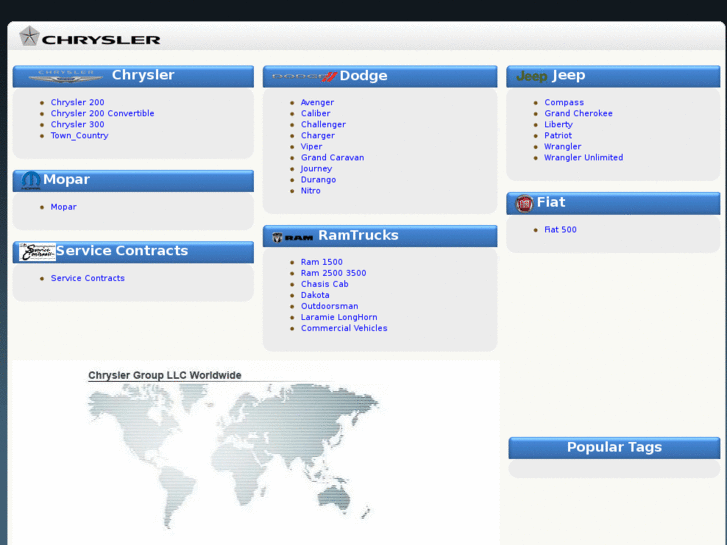Go to the Commercial Vehicles page
Viewport: 727px width, 545px height.
(x=344, y=328)
